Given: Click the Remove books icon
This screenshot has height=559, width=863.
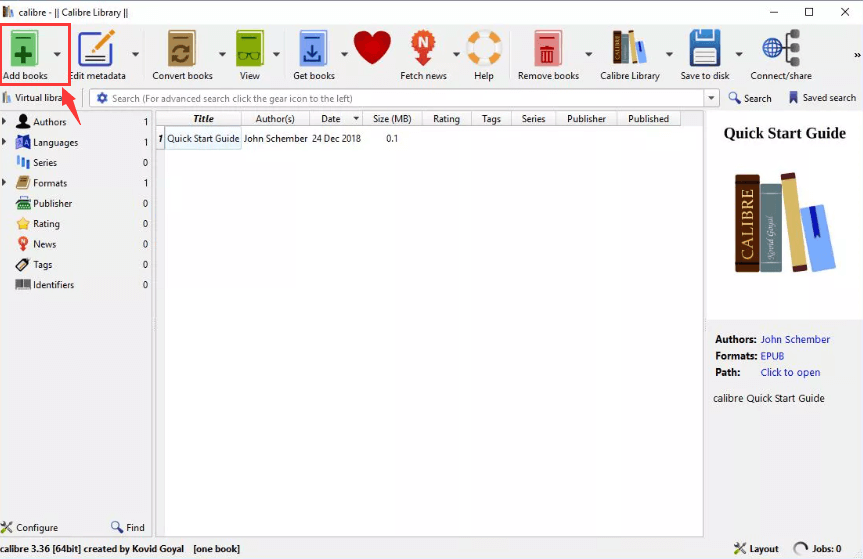Looking at the screenshot, I should [548, 50].
